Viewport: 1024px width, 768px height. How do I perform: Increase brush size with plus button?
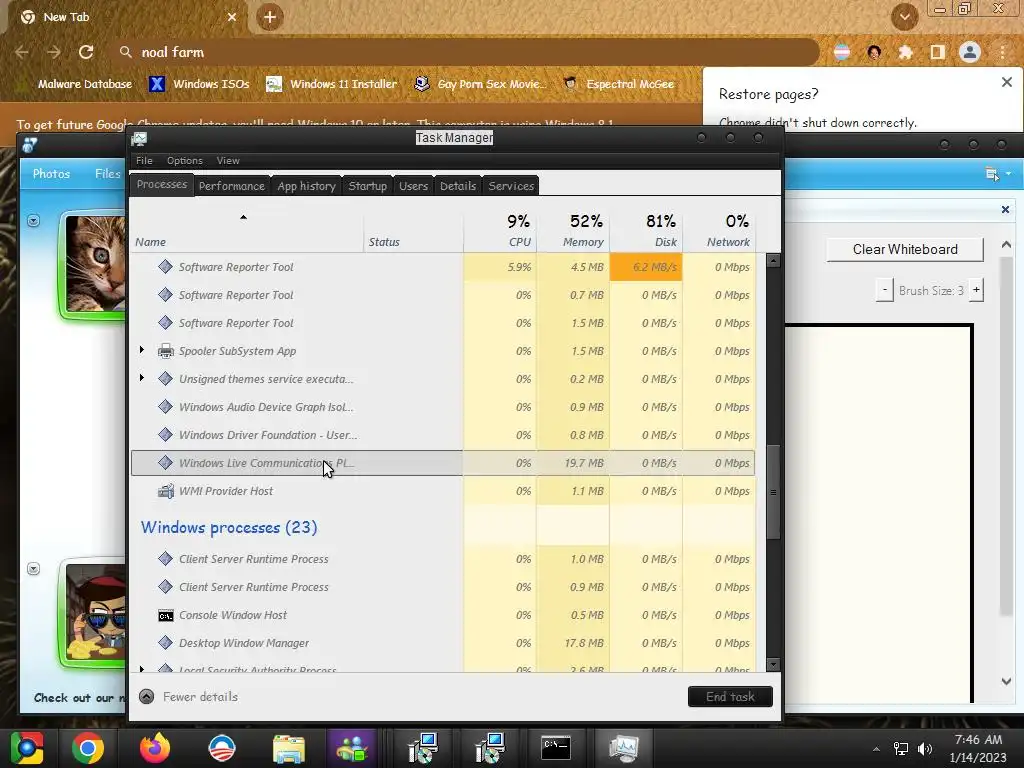pos(976,290)
